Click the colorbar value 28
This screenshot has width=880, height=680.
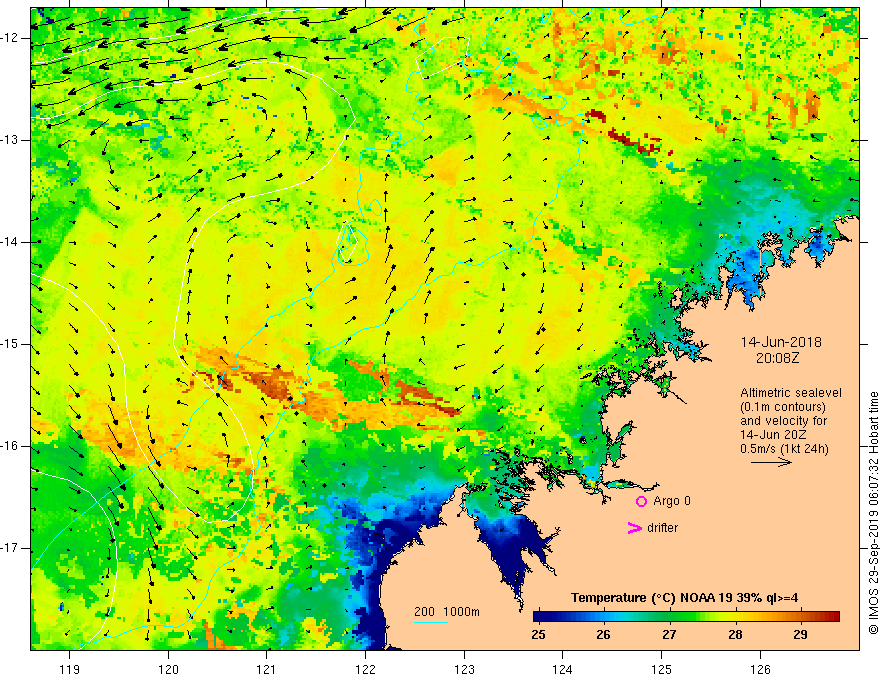[735, 635]
